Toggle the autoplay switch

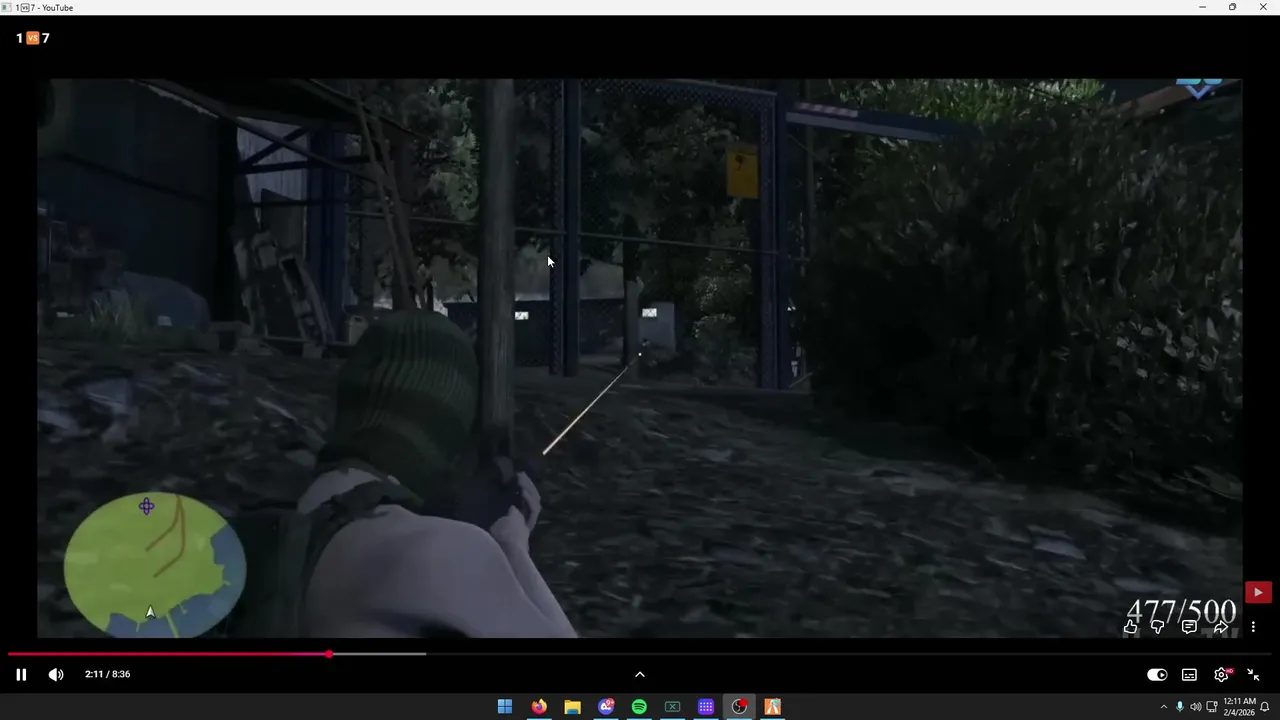click(1157, 675)
